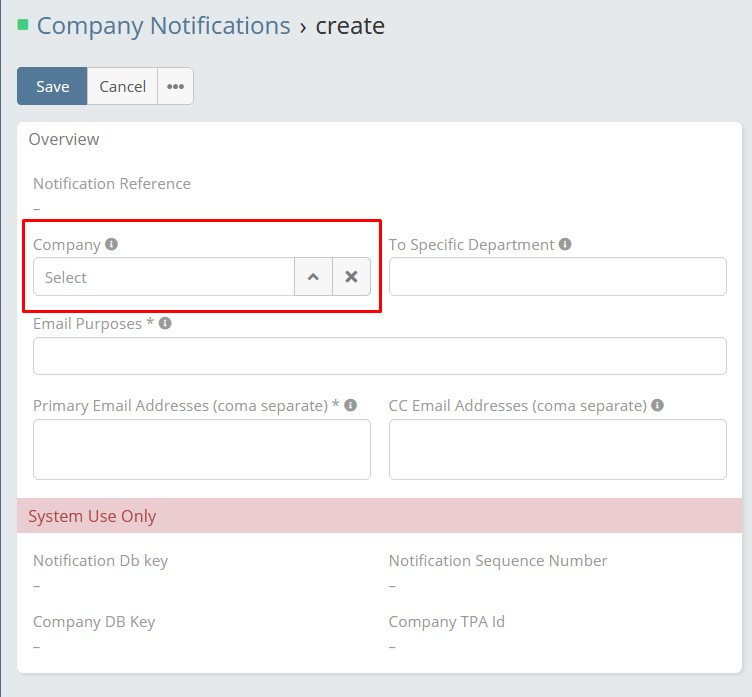Clear the Company selection with the X icon
This screenshot has height=697, width=752.
(351, 277)
